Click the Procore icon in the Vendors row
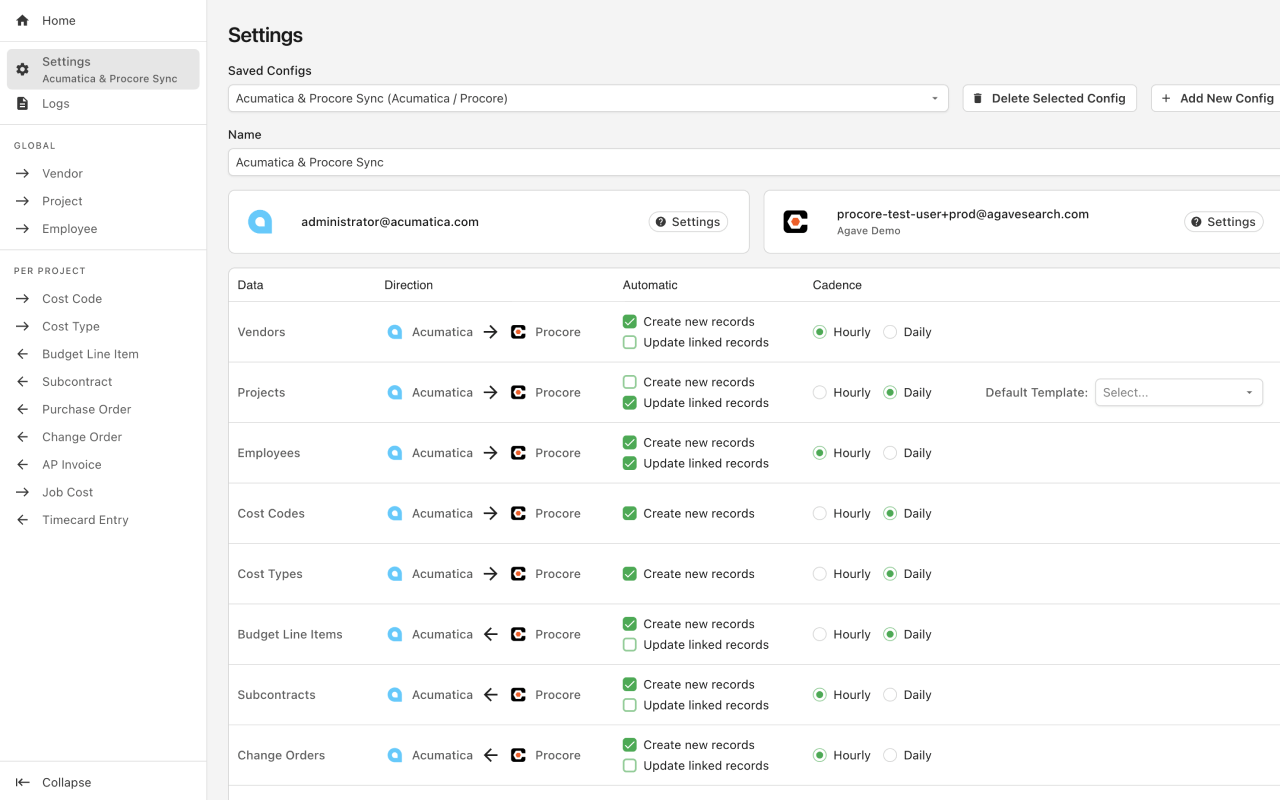Viewport: 1280px width, 800px height. click(x=518, y=332)
